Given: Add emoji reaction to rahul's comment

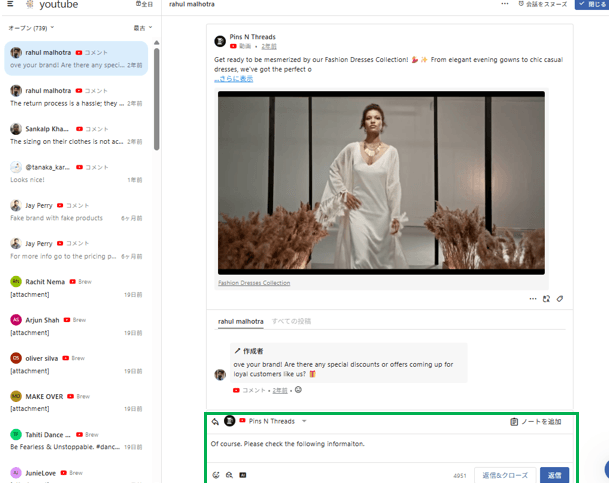Looking at the screenshot, I should 298,389.
